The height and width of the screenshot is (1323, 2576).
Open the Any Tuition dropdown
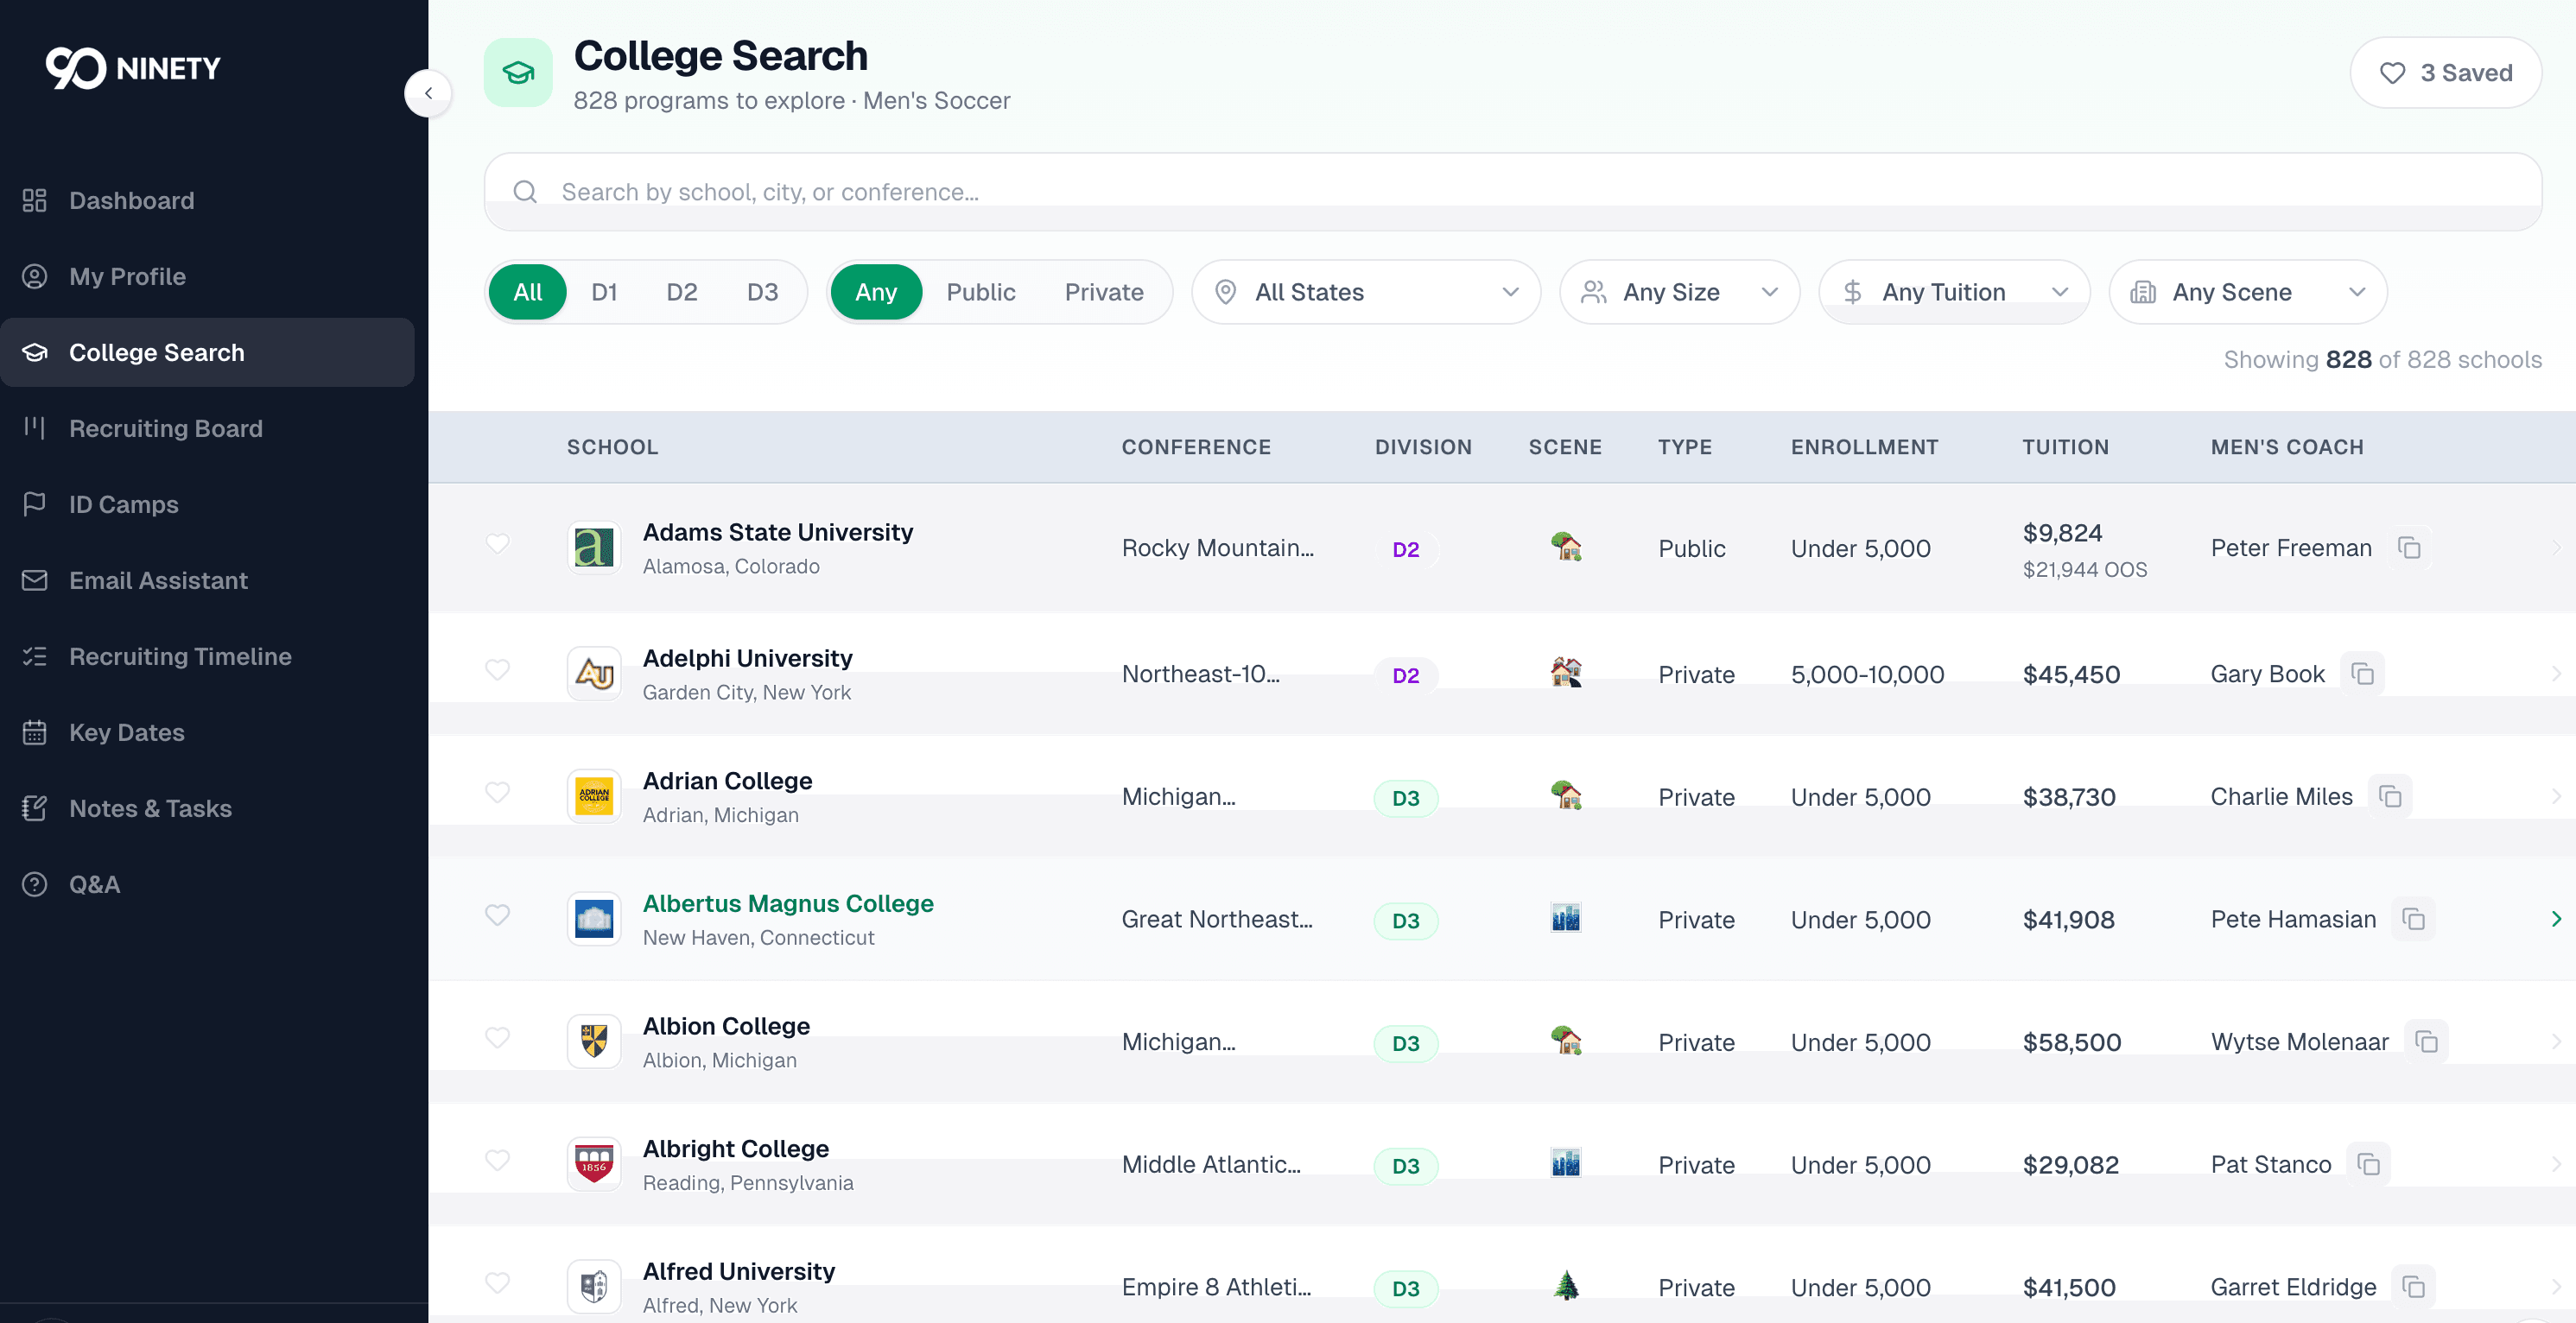pyautogui.click(x=1954, y=293)
